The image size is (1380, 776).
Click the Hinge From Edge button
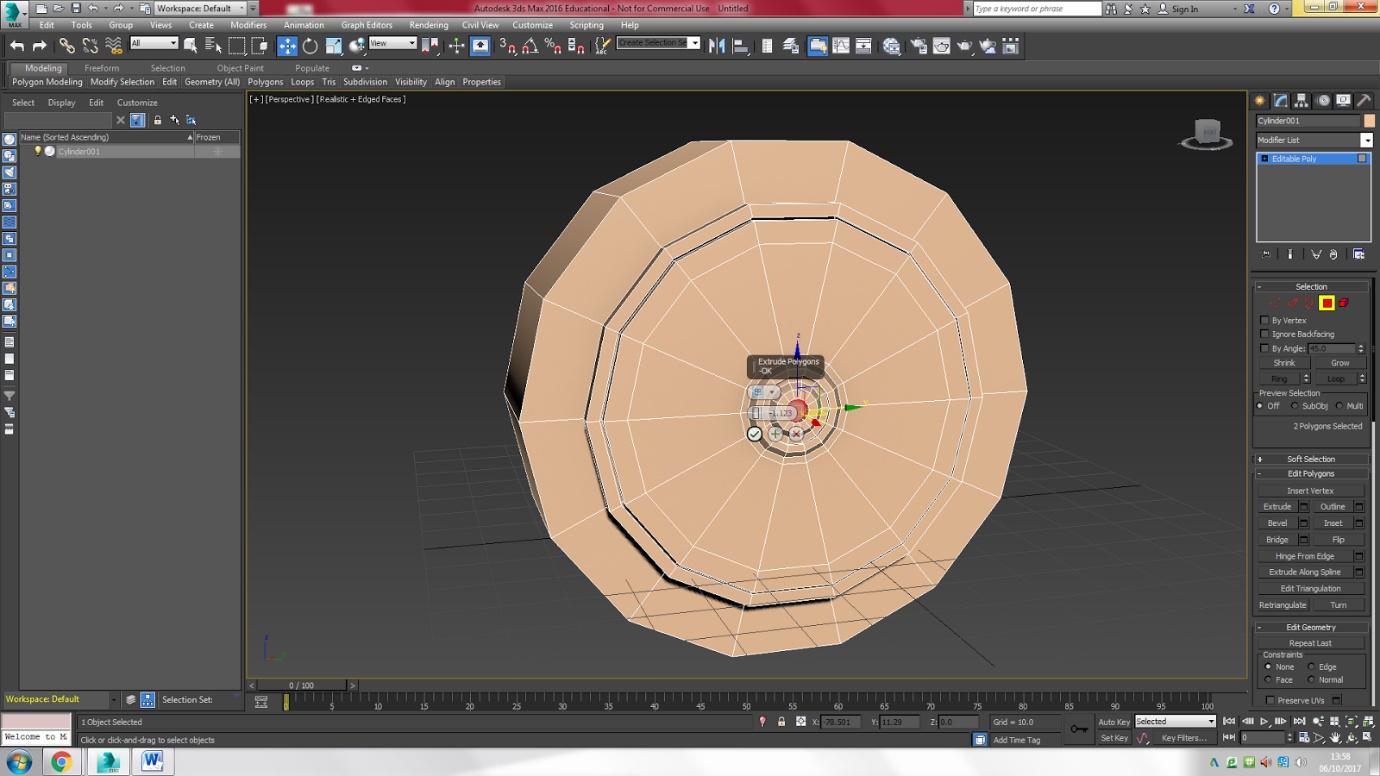point(1305,556)
